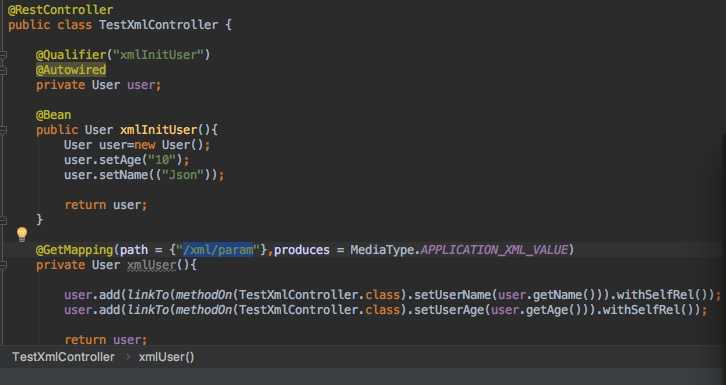Click the setAge method call

120,160
